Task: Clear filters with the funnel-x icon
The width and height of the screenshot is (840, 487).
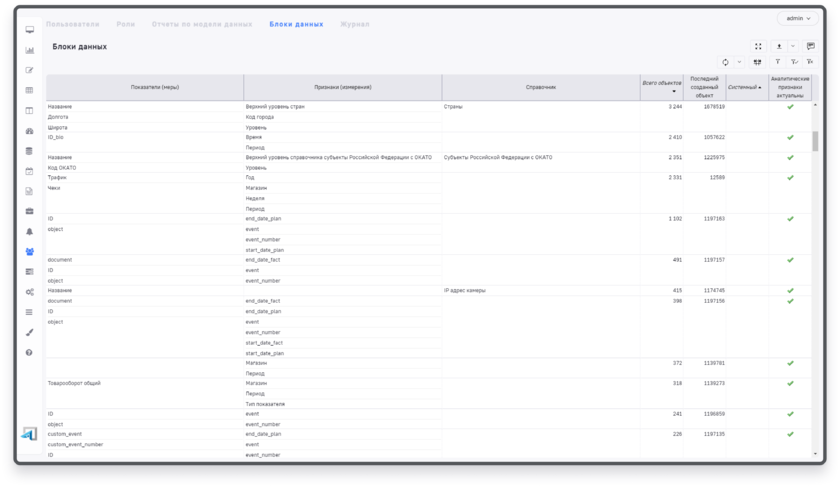Action: [810, 62]
